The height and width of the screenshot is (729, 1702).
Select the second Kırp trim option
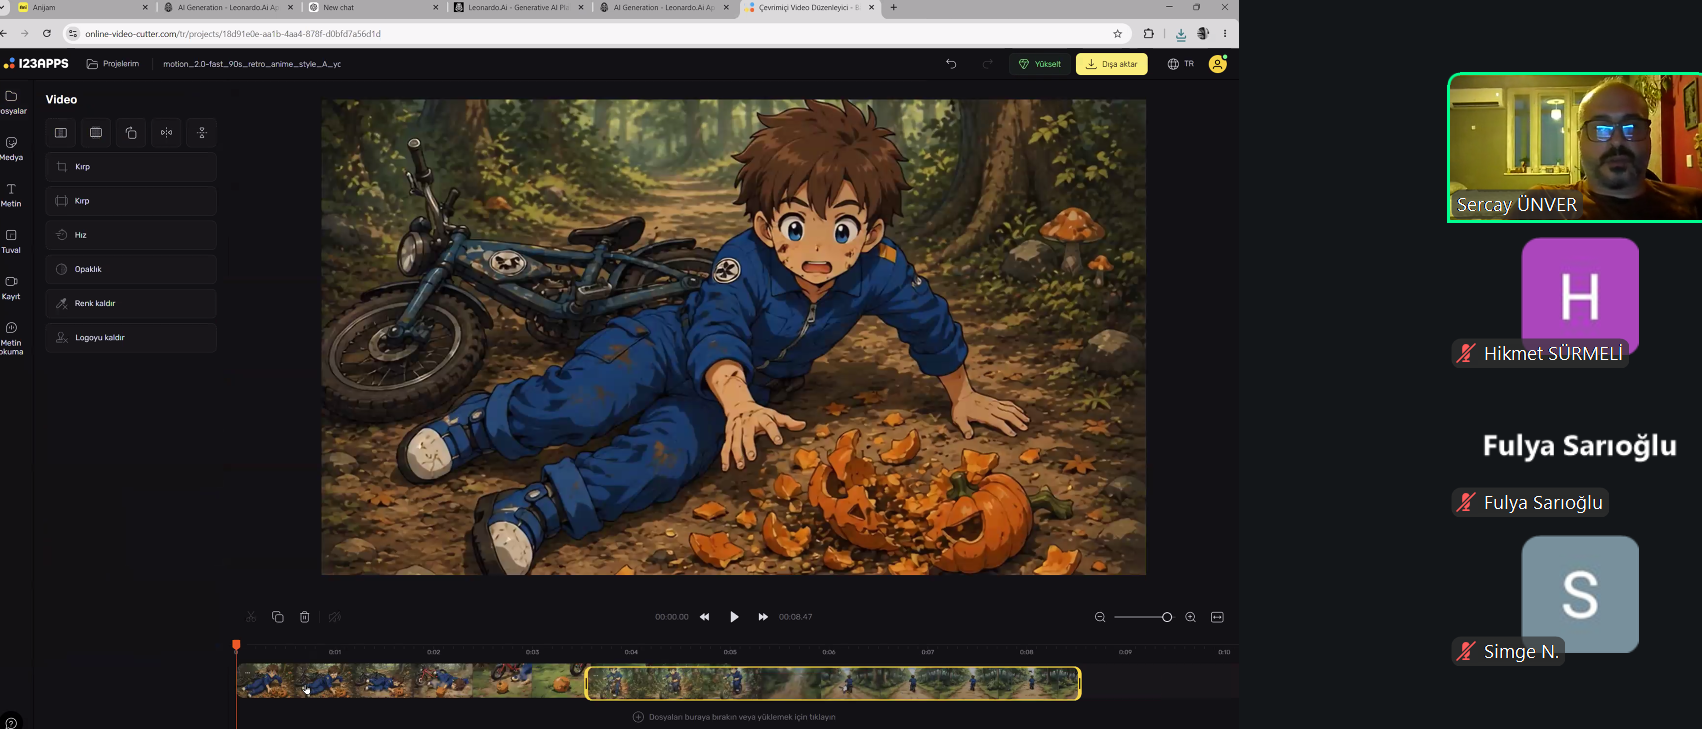[x=131, y=201]
